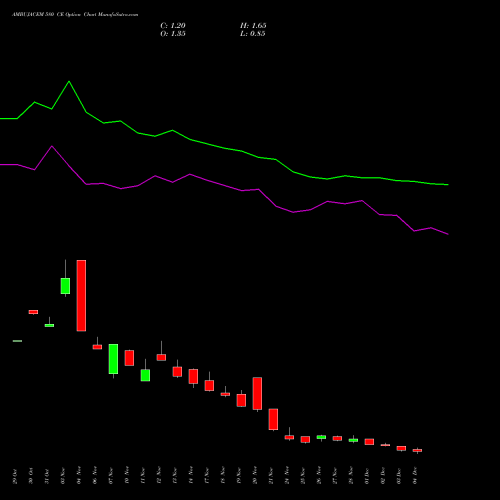Select the red 12 Nov candle

[x=161, y=357]
